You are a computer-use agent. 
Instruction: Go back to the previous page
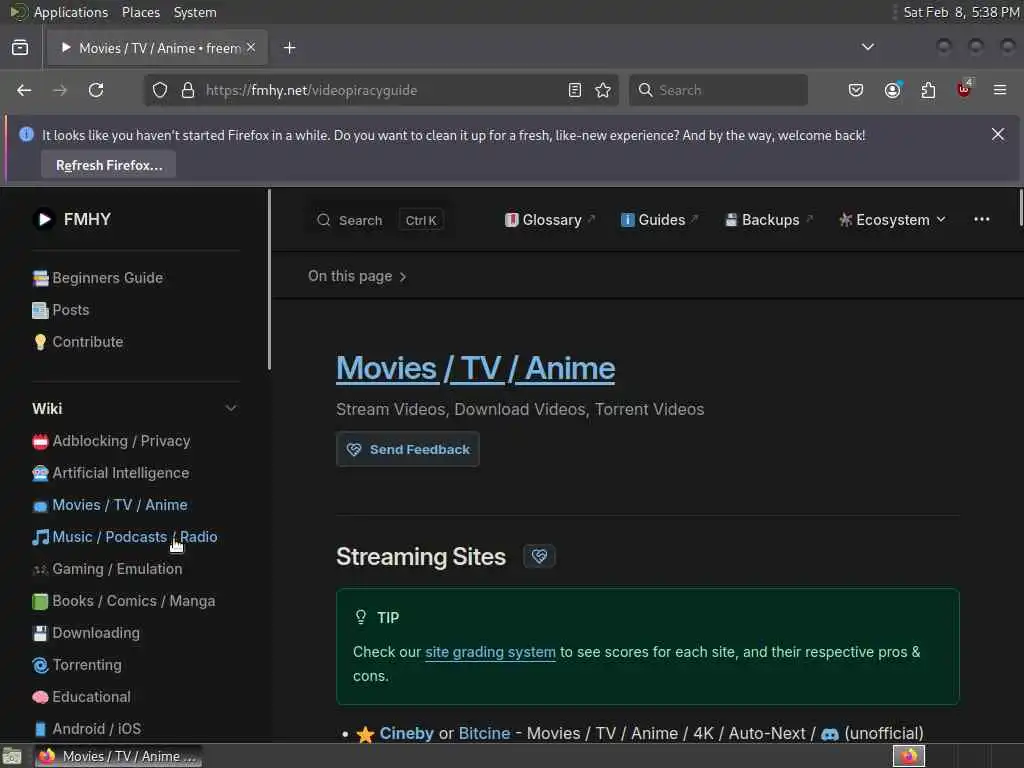(x=24, y=90)
